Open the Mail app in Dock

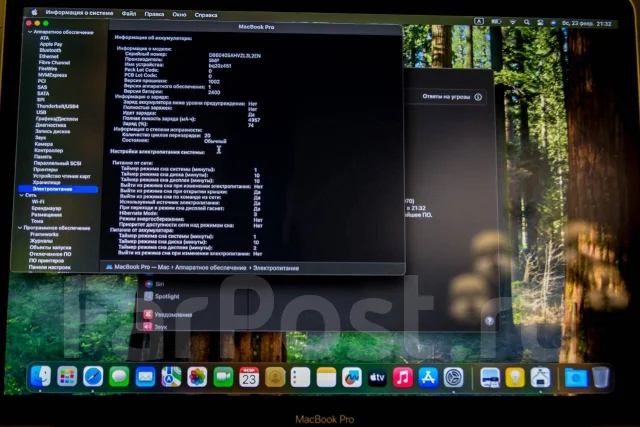pyautogui.click(x=145, y=377)
